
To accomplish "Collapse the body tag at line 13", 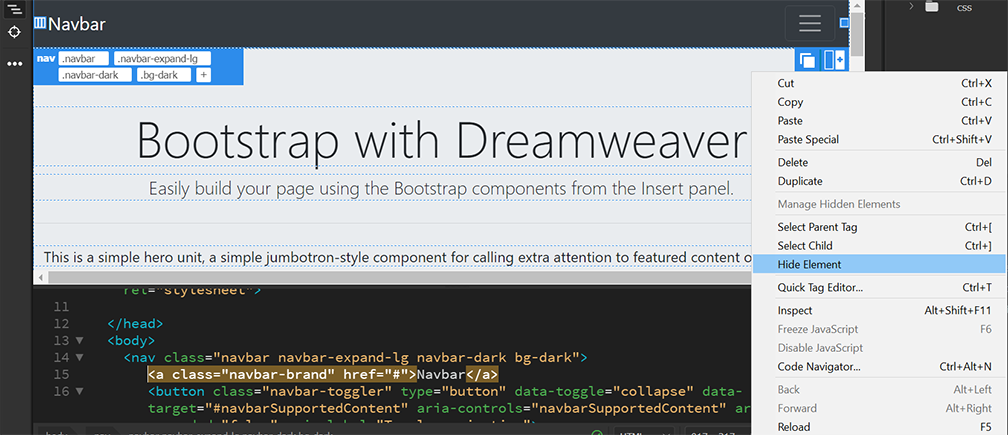I will [x=79, y=341].
